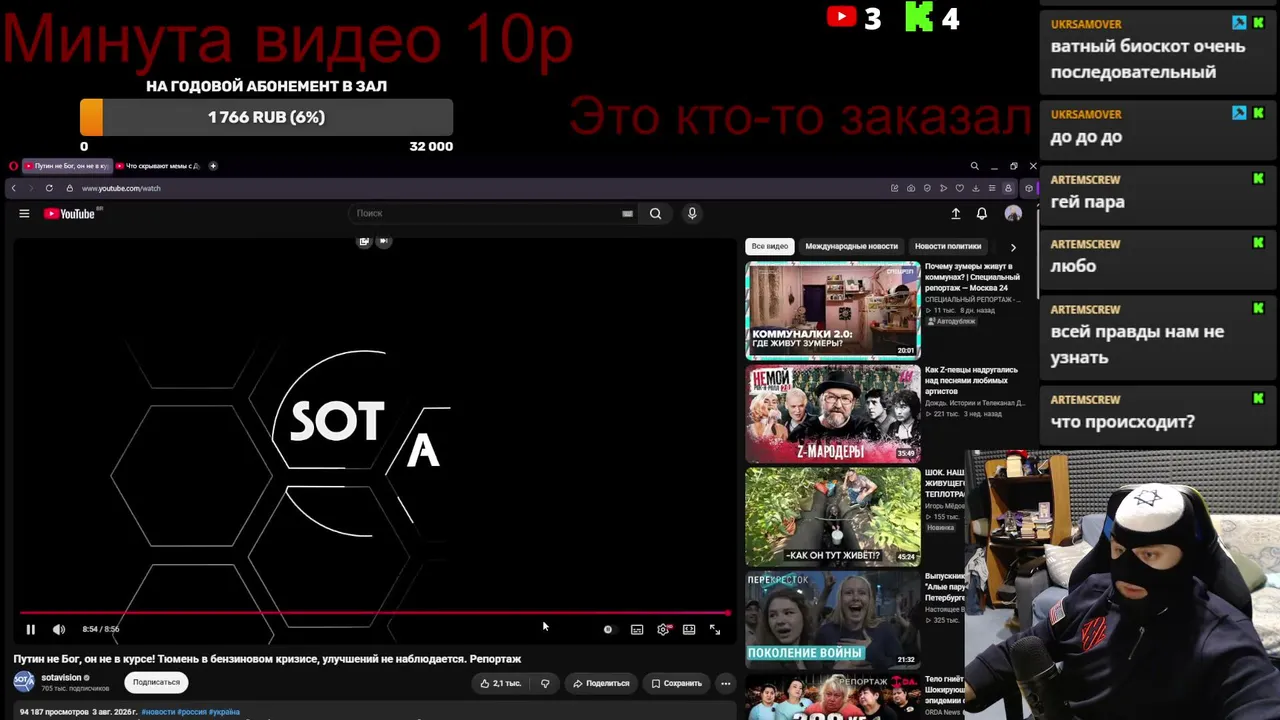The height and width of the screenshot is (720, 1280).
Task: Open the 'Как он тут живёт' thumbnail
Action: tap(832, 516)
